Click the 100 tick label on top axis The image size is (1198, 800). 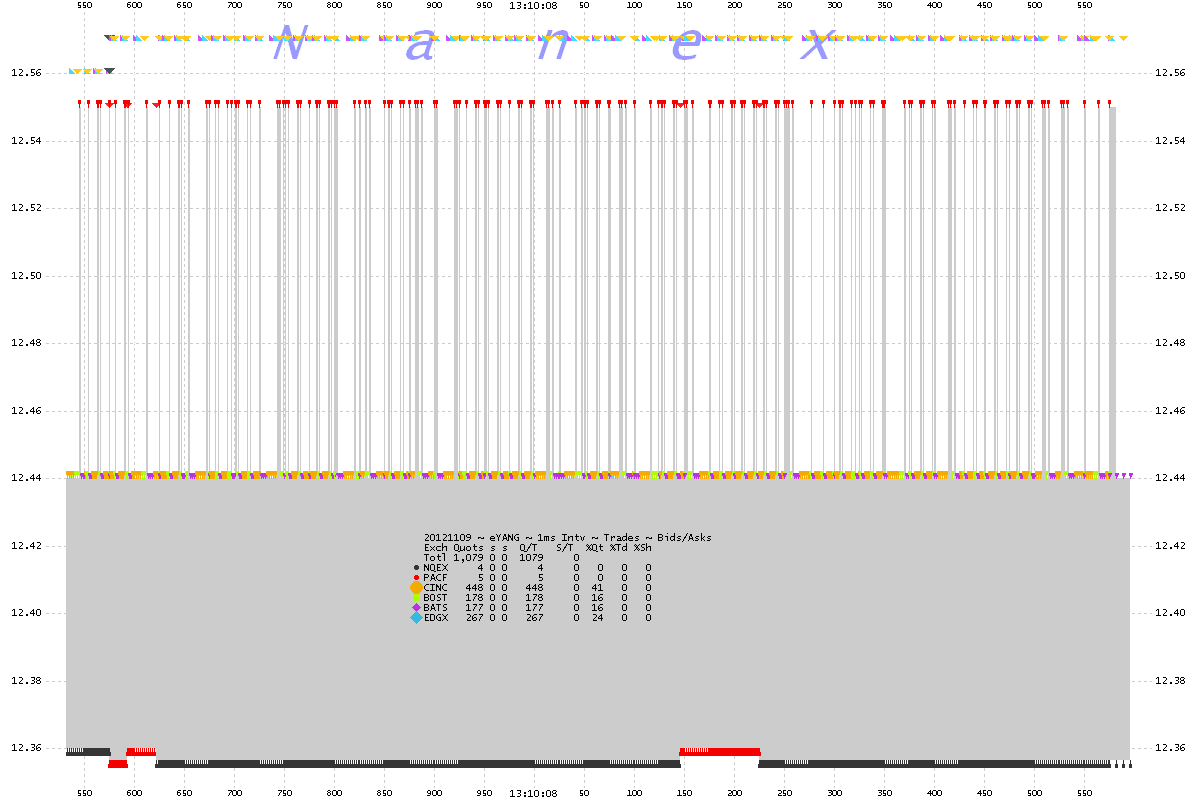tap(634, 5)
